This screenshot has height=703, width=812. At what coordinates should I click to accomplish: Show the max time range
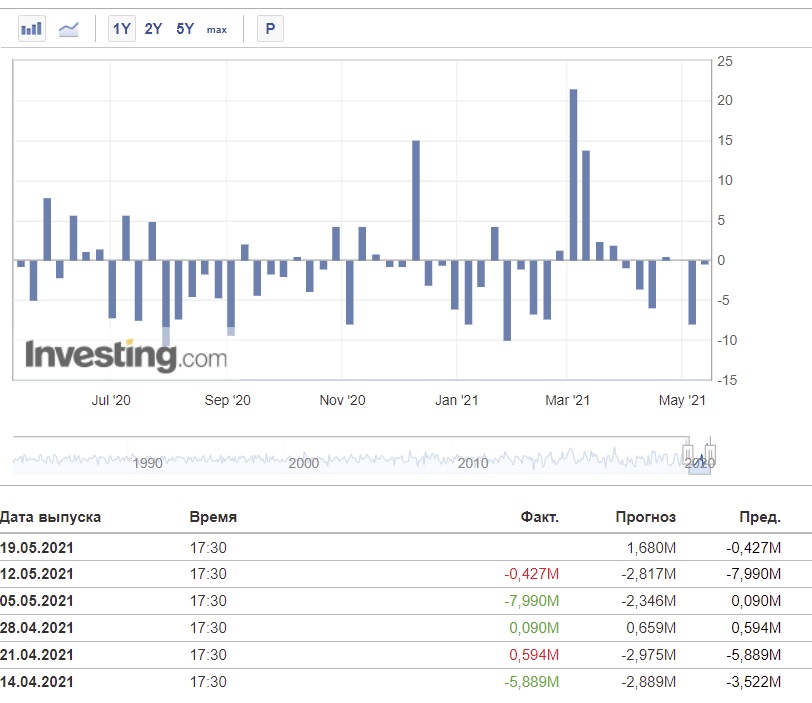[216, 30]
